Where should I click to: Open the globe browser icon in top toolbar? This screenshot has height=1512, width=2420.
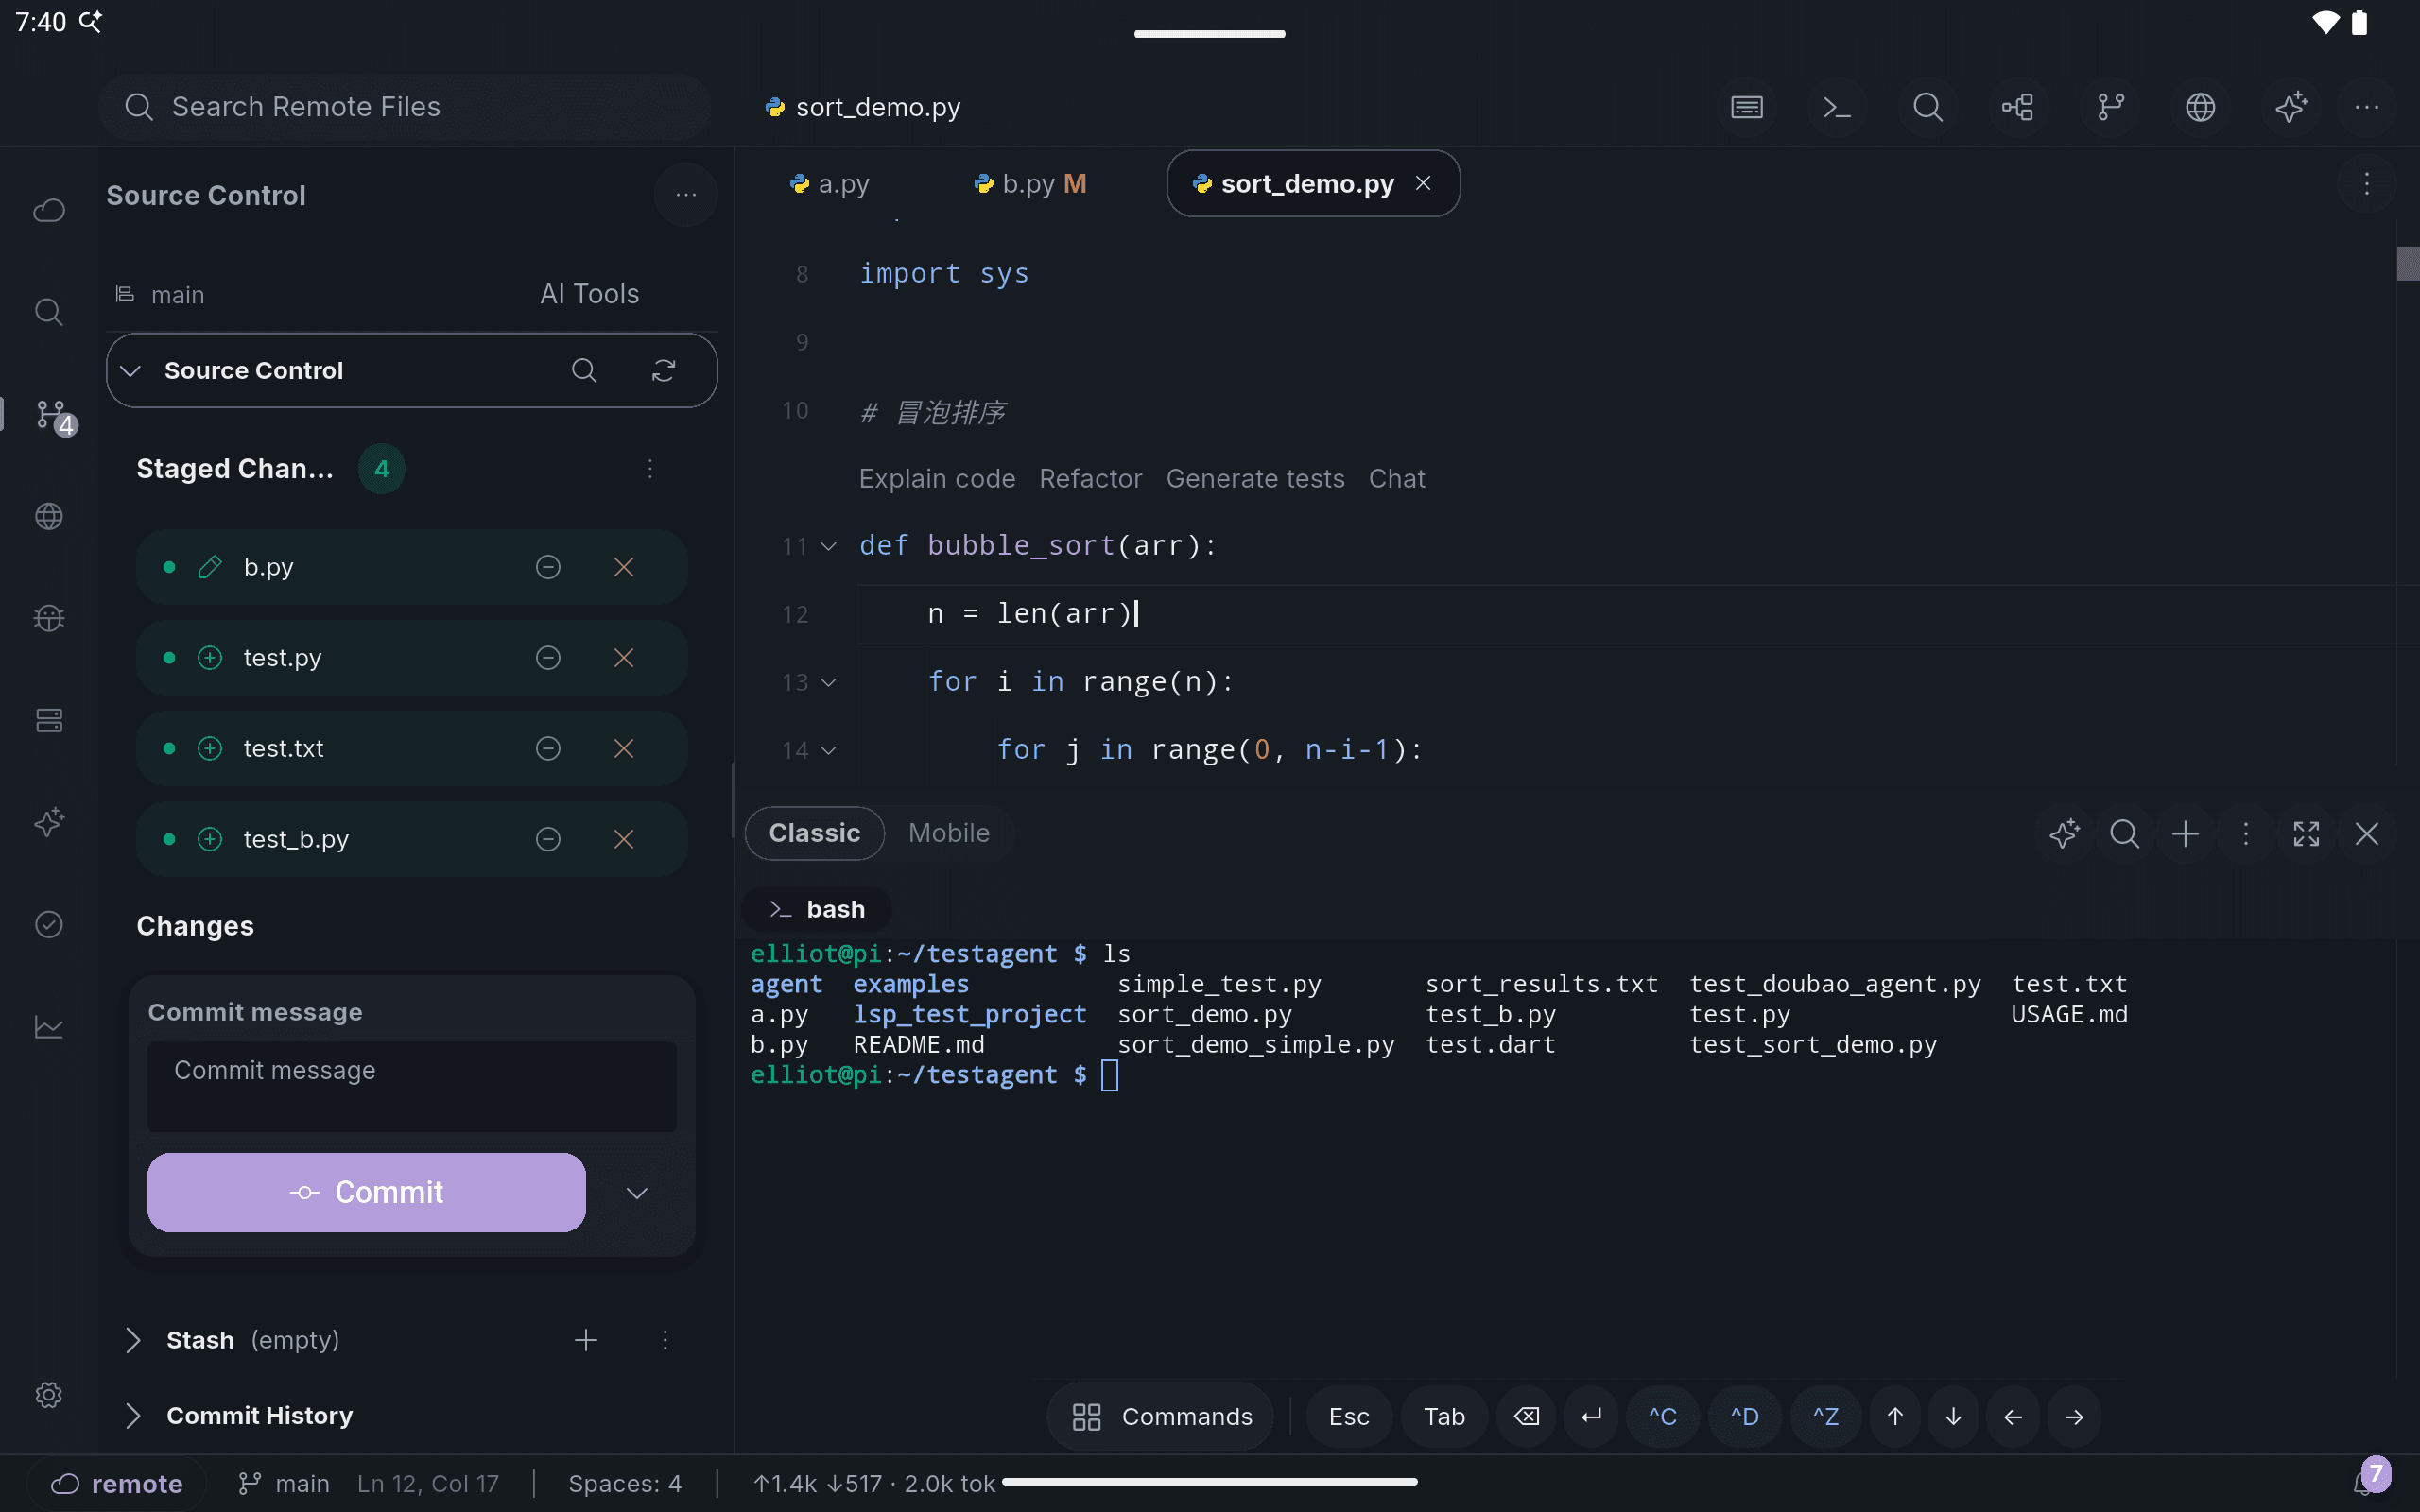point(2200,107)
